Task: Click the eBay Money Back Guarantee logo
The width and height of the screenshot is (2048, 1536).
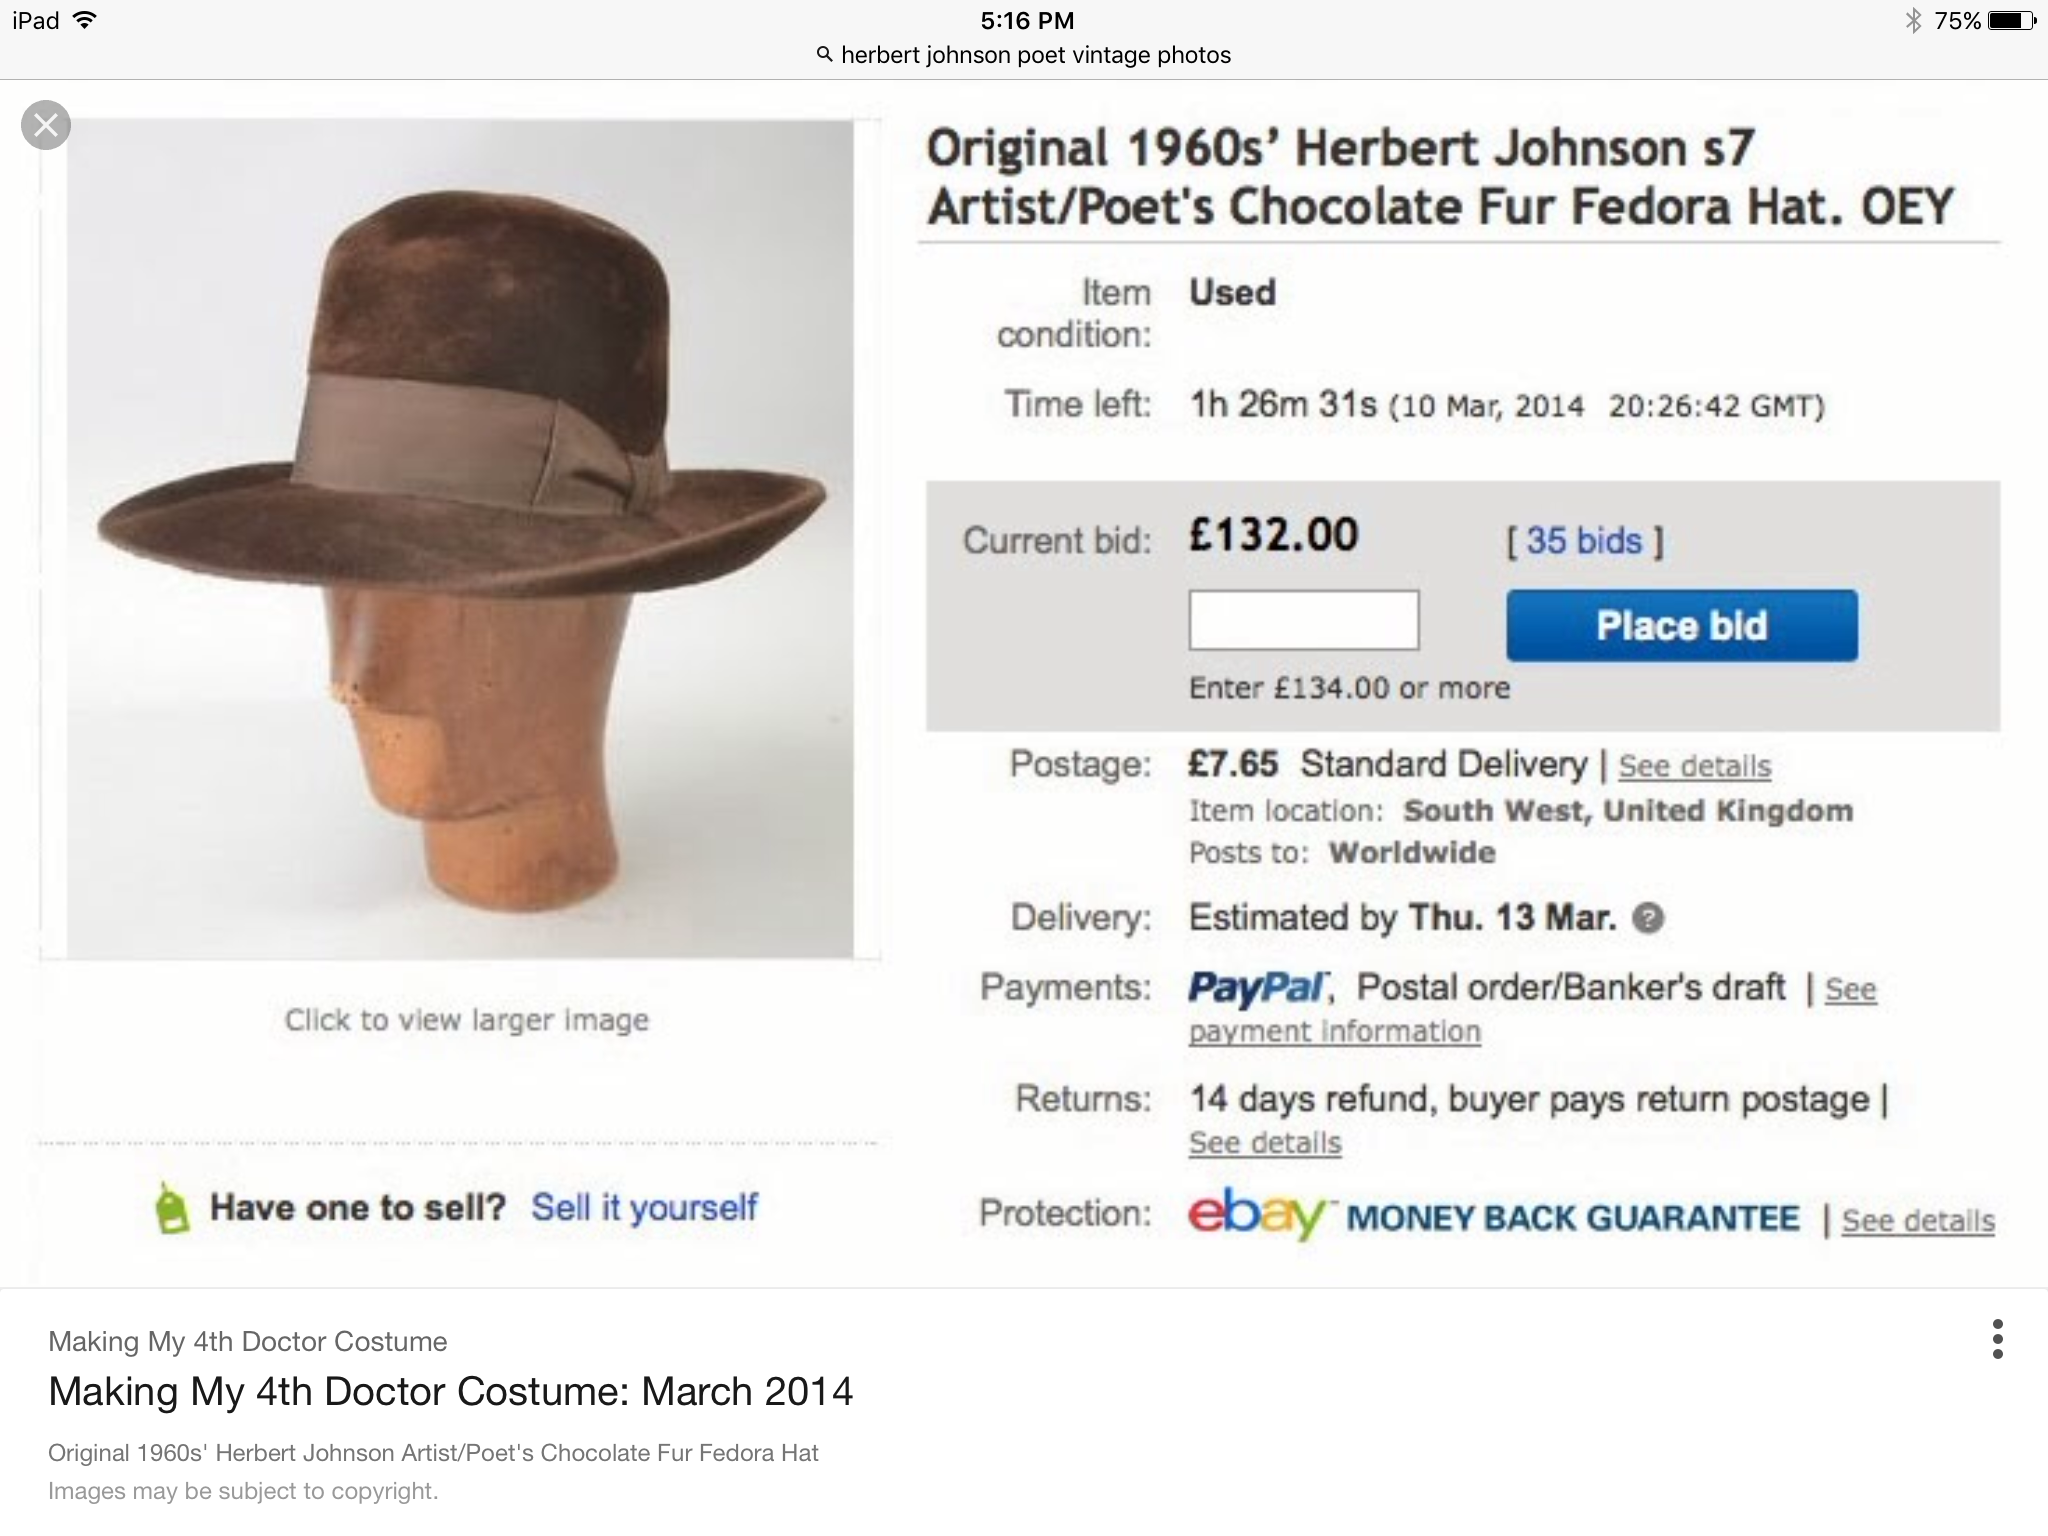Action: click(1494, 1215)
